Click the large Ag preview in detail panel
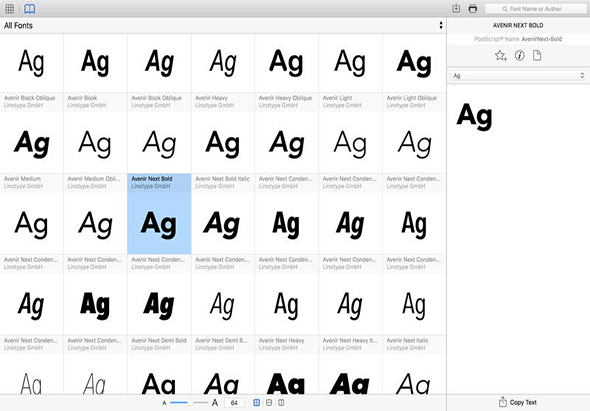 [474, 116]
